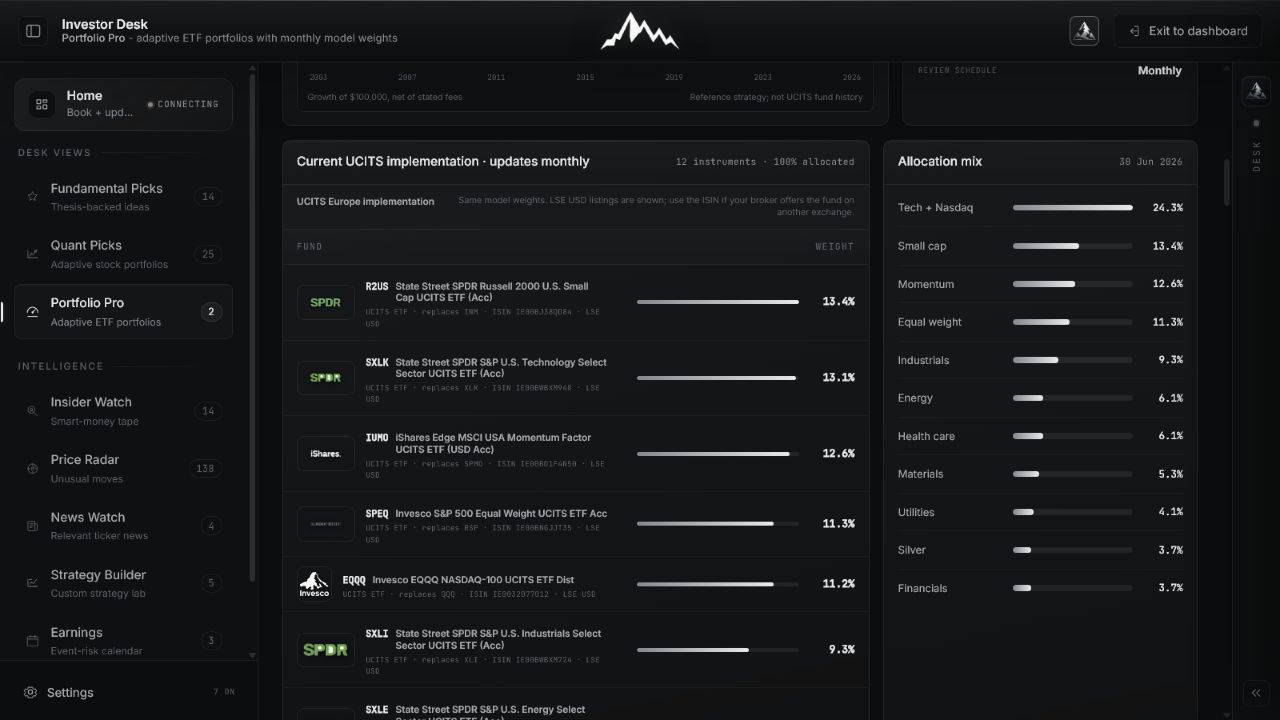Click the FUND column header
Screen dimensions: 1280x720
tap(309, 247)
